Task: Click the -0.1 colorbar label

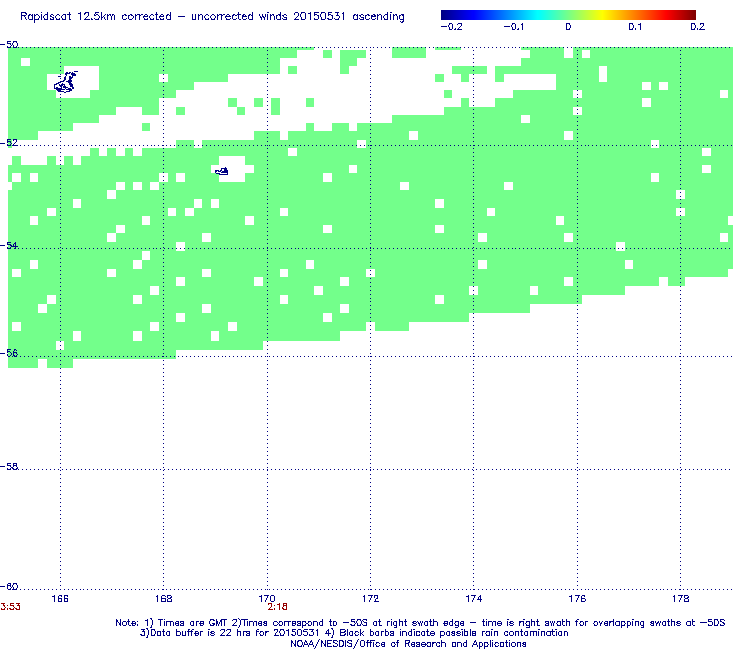Action: click(513, 27)
